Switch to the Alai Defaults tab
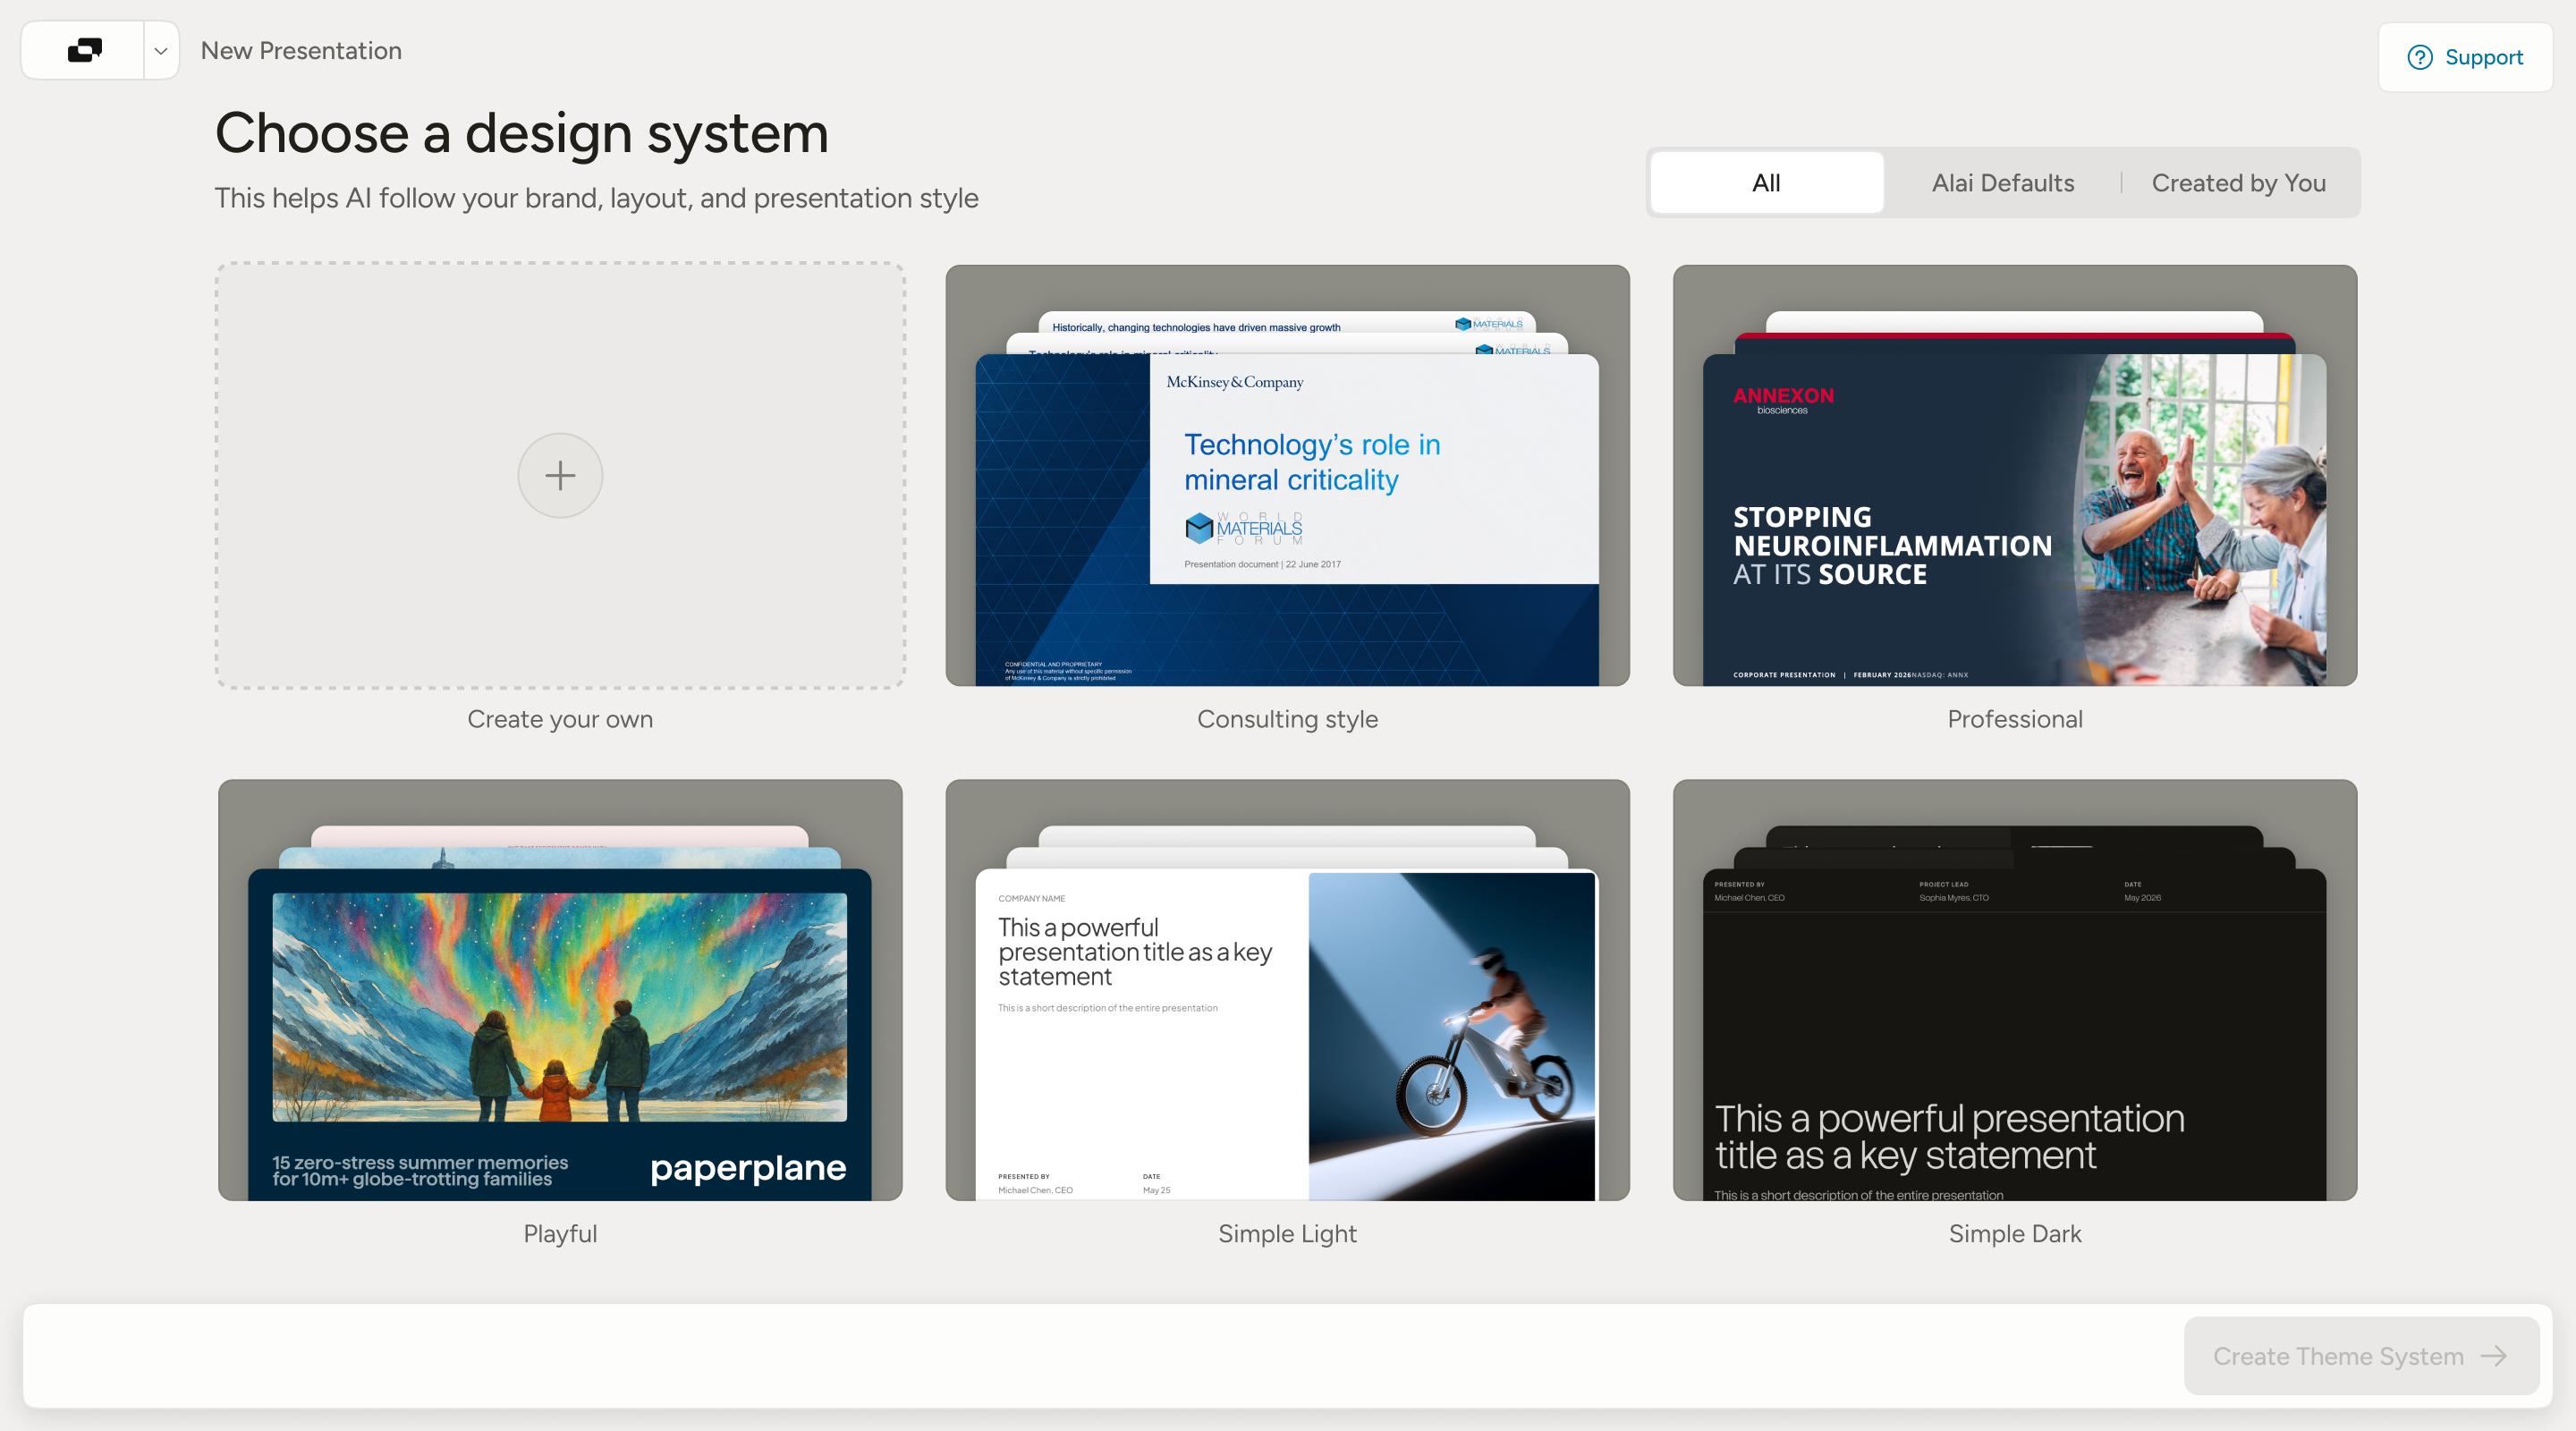This screenshot has width=2576, height=1431. (2003, 183)
